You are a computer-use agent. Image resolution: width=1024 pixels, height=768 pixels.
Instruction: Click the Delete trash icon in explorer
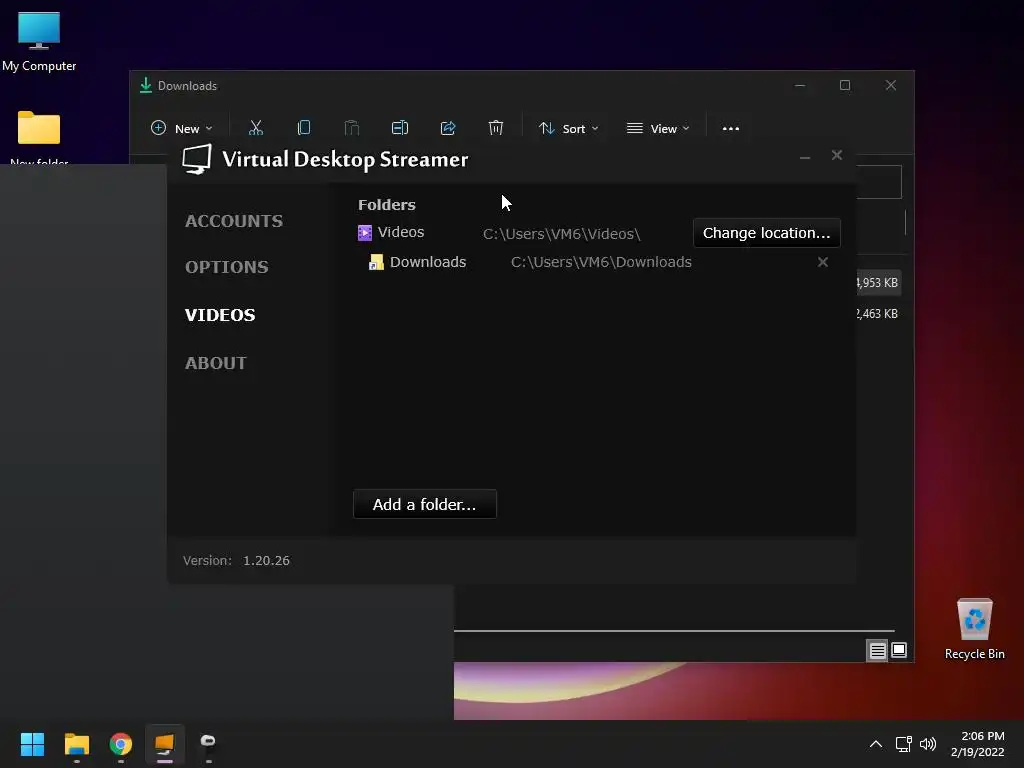point(496,128)
